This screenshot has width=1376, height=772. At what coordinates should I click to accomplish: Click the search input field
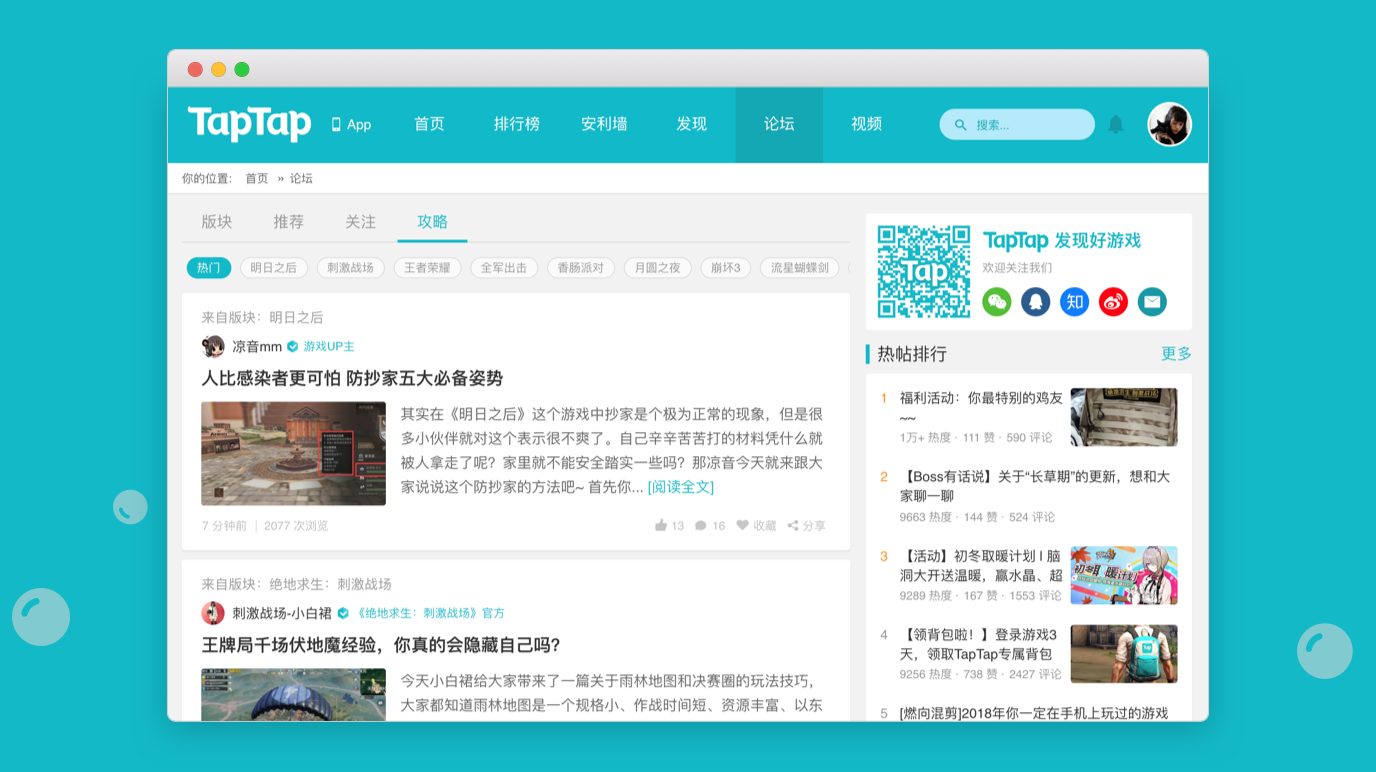tap(1025, 125)
